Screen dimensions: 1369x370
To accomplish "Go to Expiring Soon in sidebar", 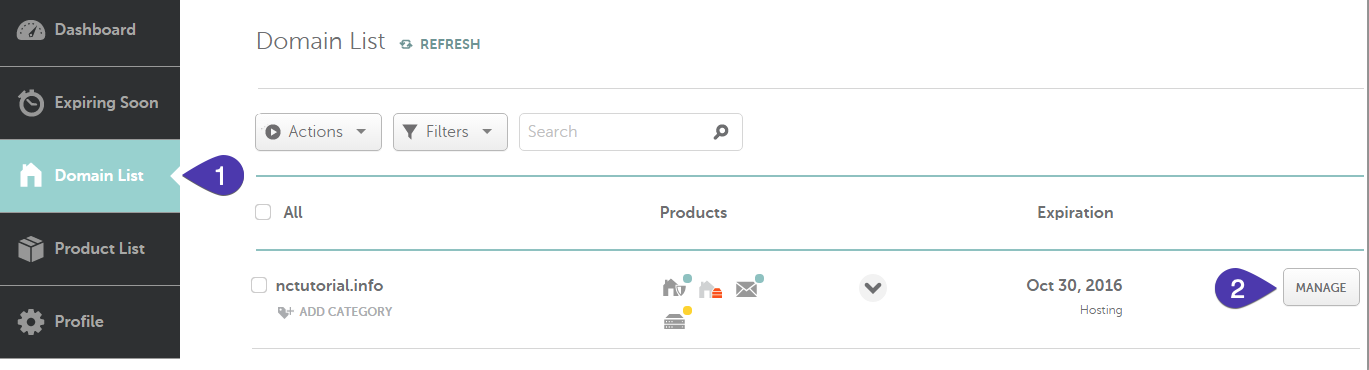I will pyautogui.click(x=90, y=103).
